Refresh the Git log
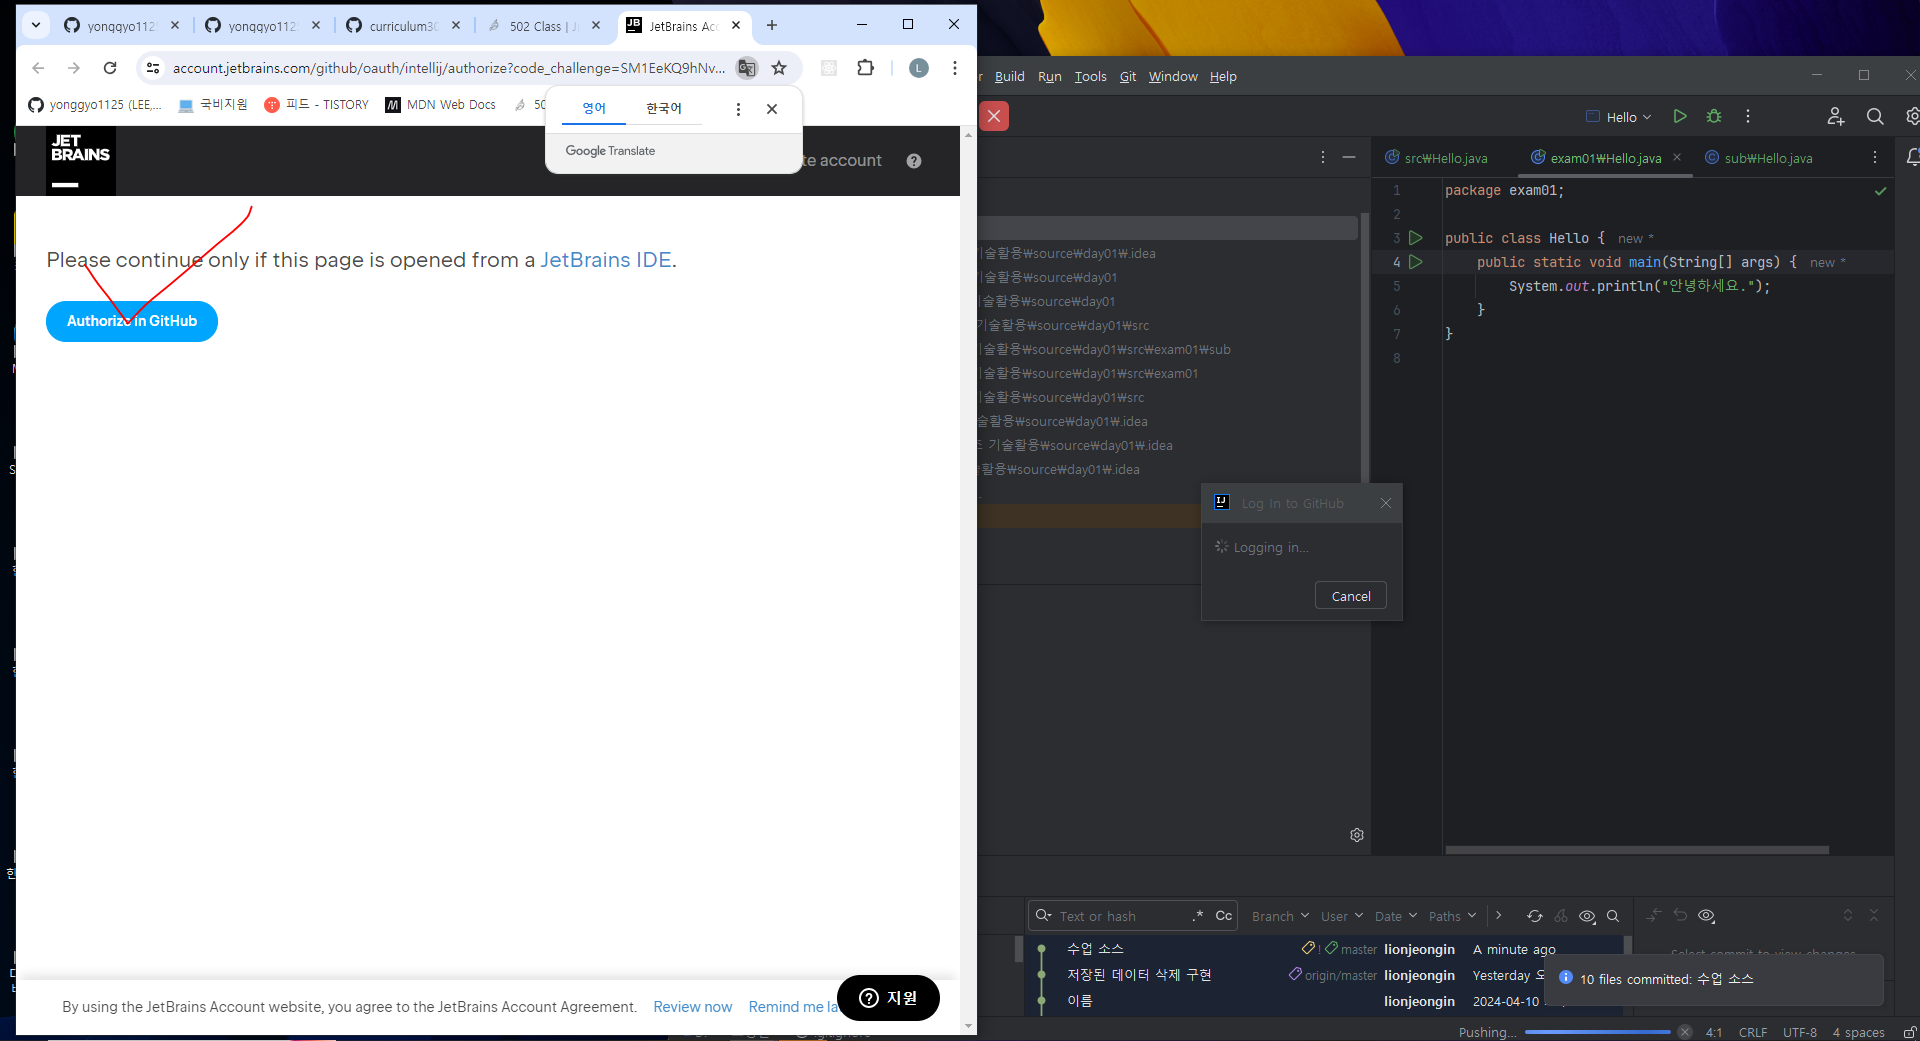This screenshot has width=1920, height=1041. (x=1535, y=916)
